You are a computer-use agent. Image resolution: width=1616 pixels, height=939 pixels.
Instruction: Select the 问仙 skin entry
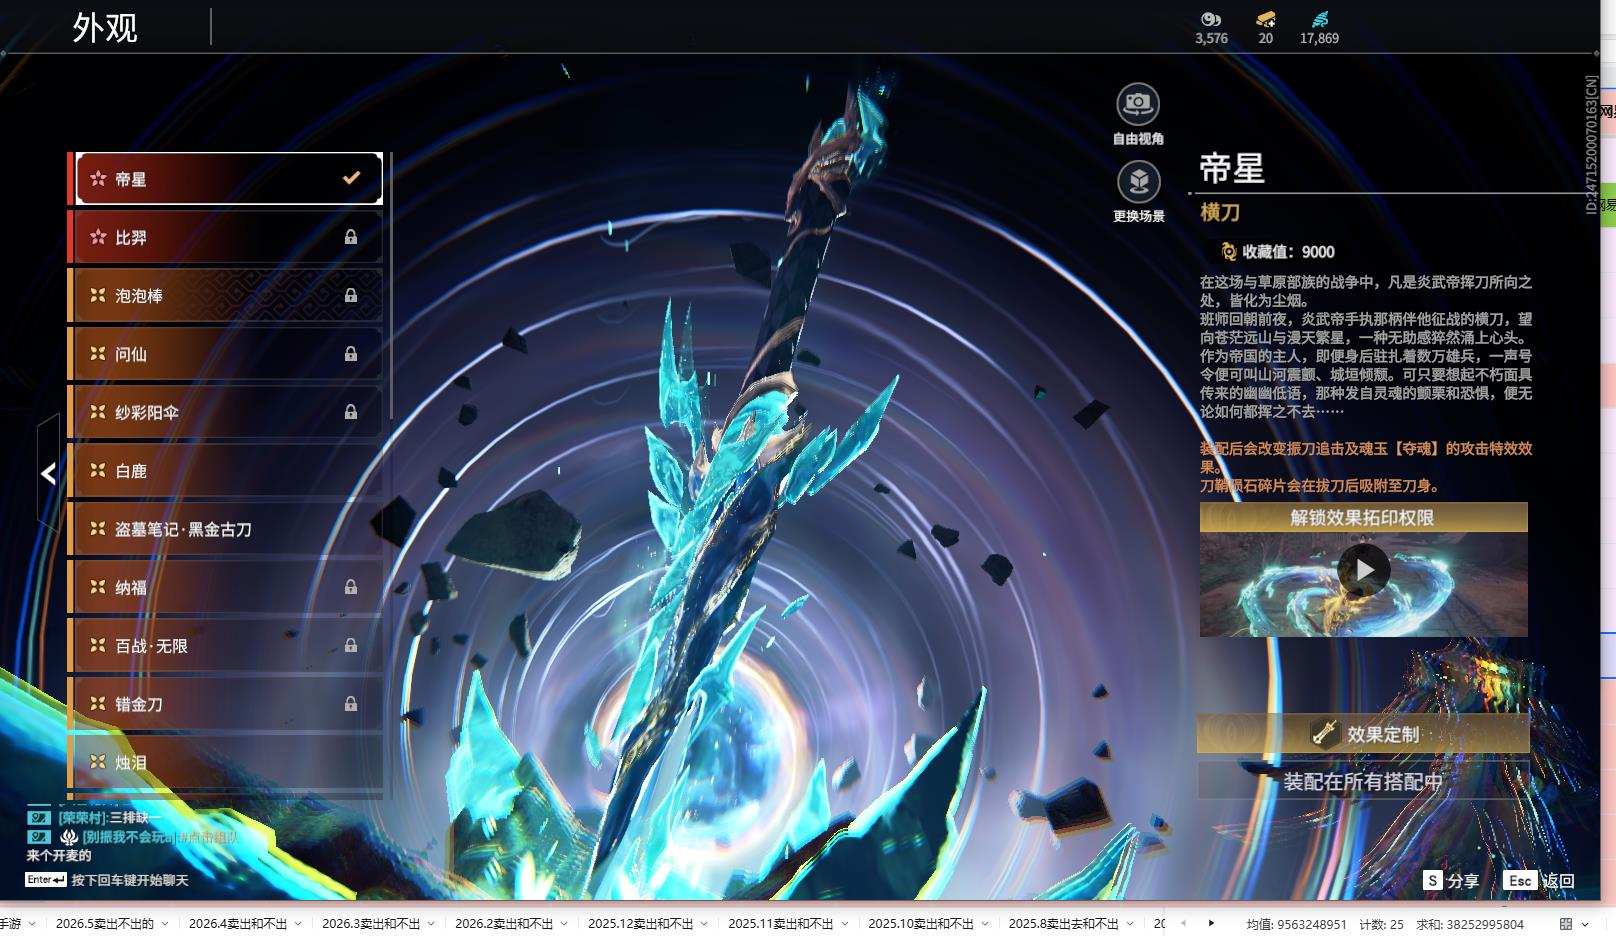click(227, 353)
